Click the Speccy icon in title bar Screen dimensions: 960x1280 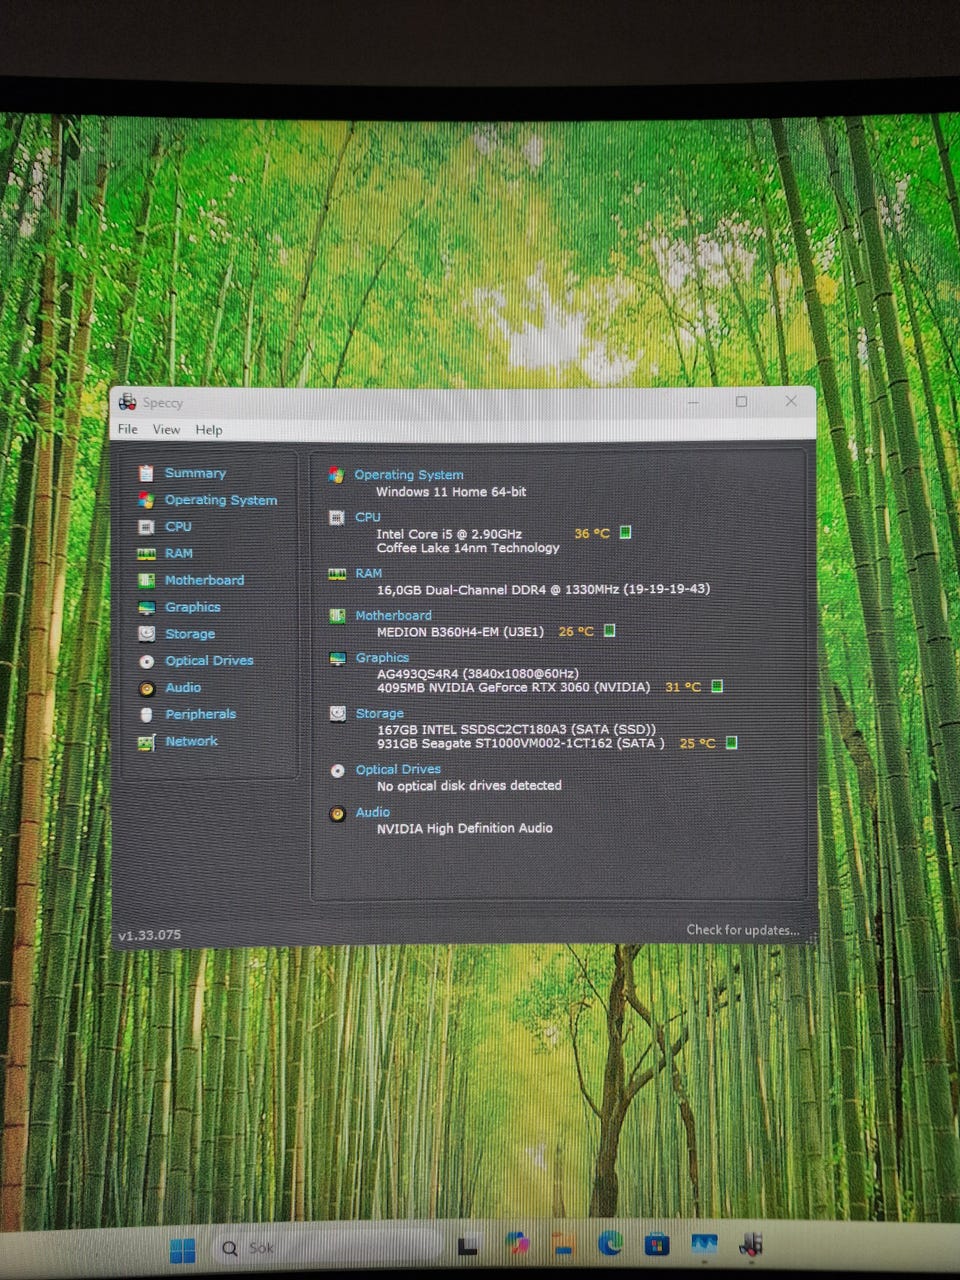(x=127, y=402)
